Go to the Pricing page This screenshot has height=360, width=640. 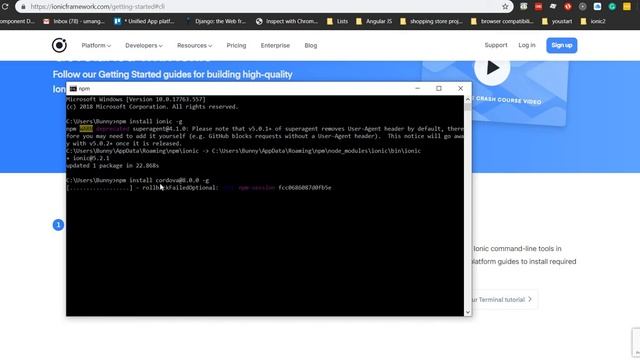pos(236,45)
